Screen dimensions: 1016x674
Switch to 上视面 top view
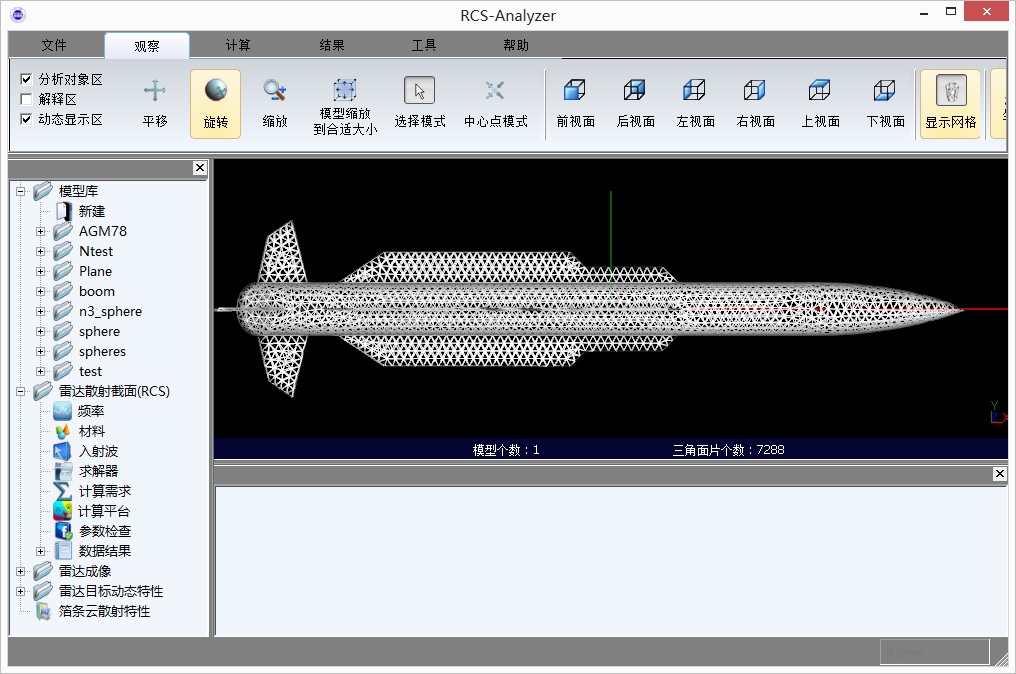[x=820, y=104]
